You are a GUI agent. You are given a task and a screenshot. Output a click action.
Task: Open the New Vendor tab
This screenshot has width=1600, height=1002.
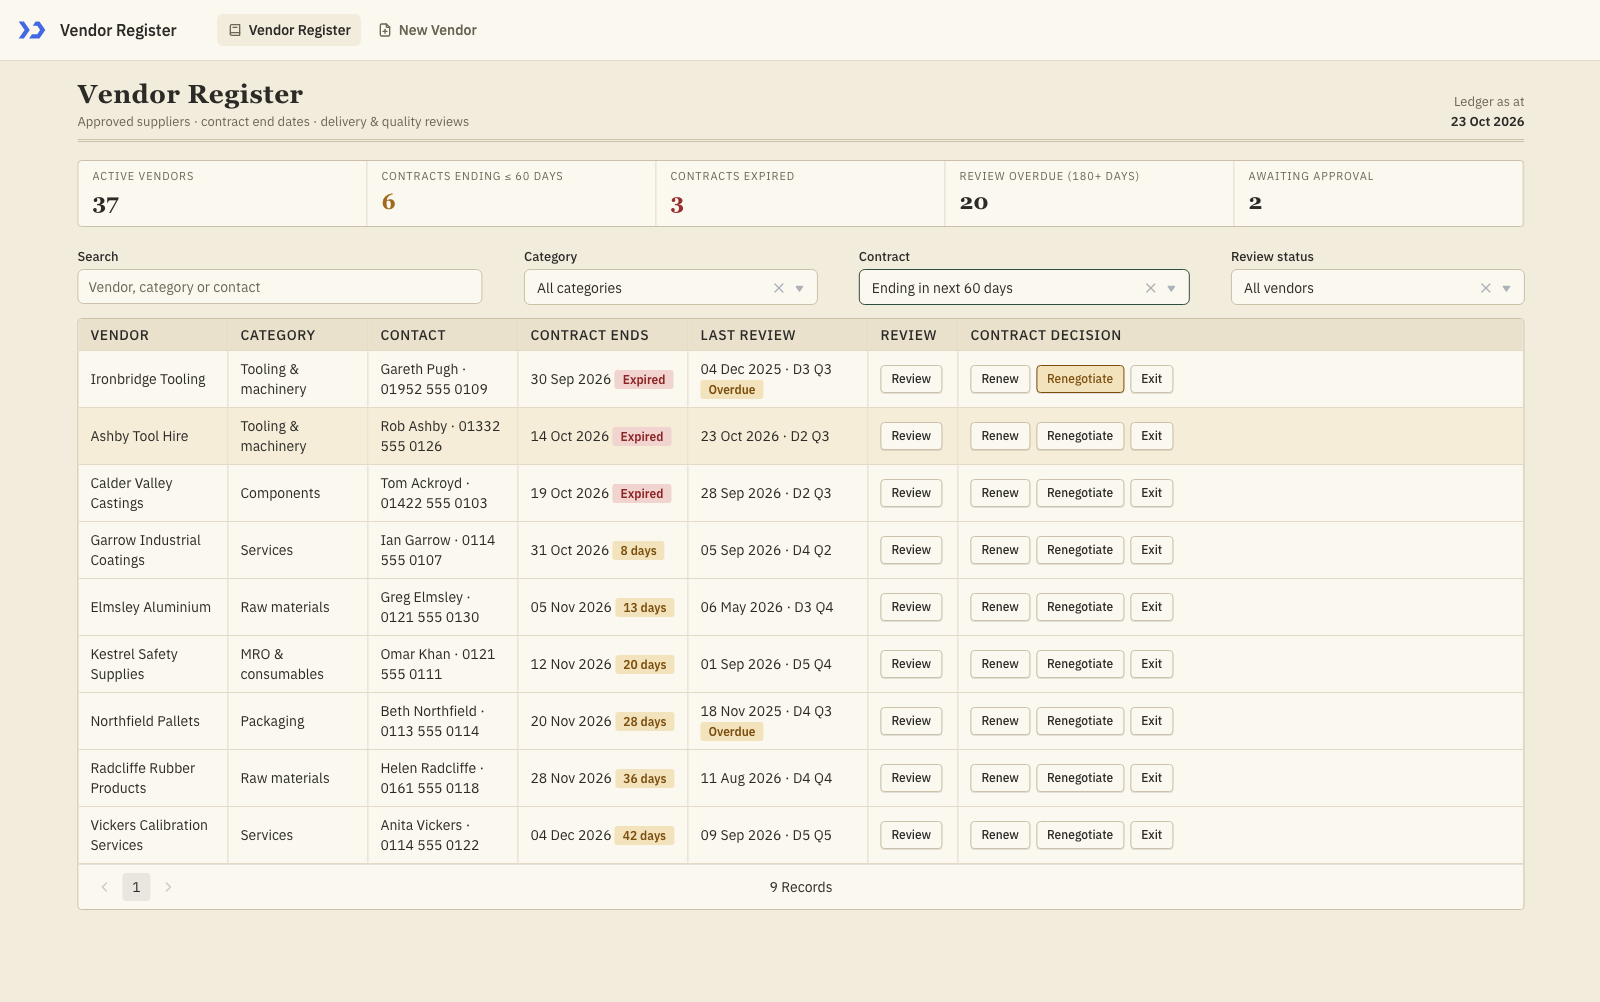(427, 30)
